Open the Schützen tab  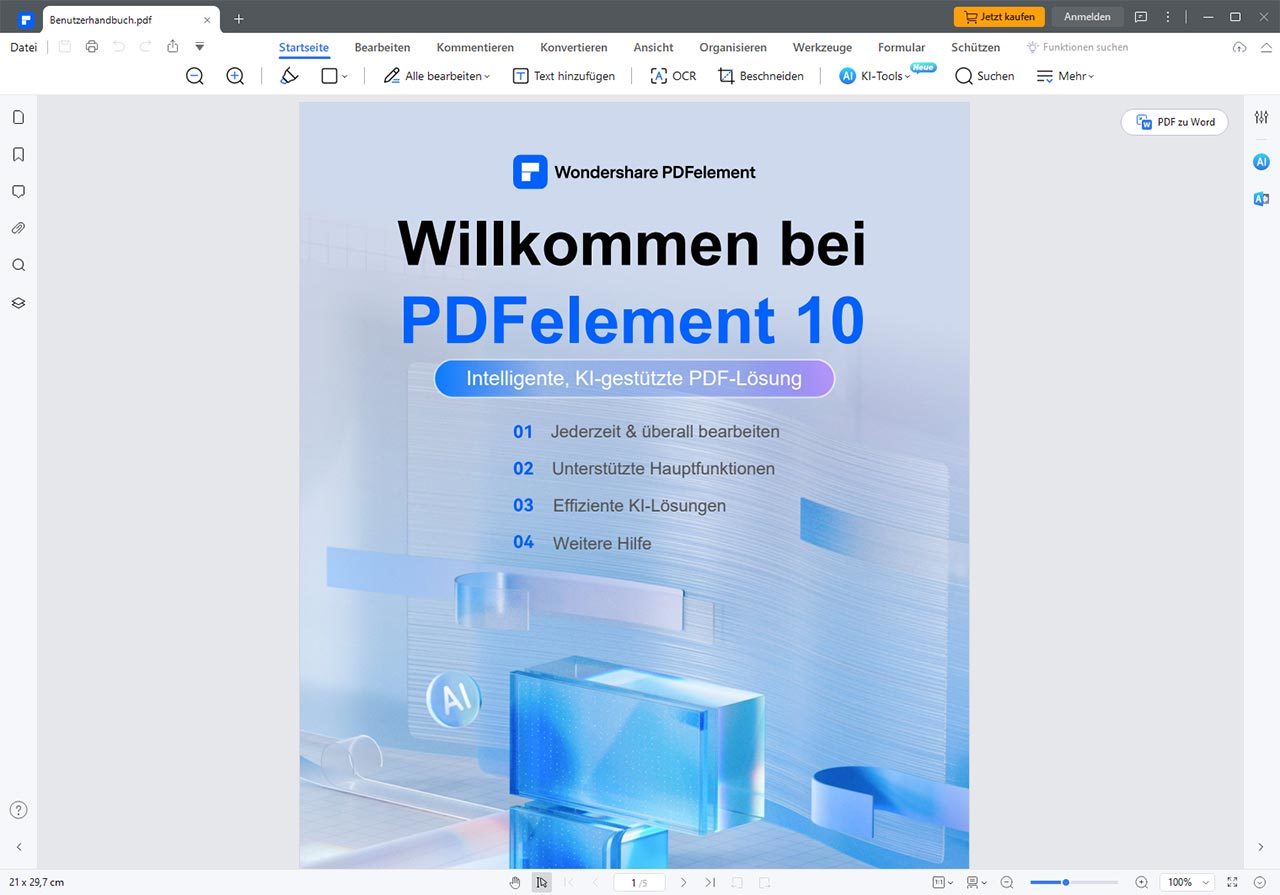tap(976, 47)
